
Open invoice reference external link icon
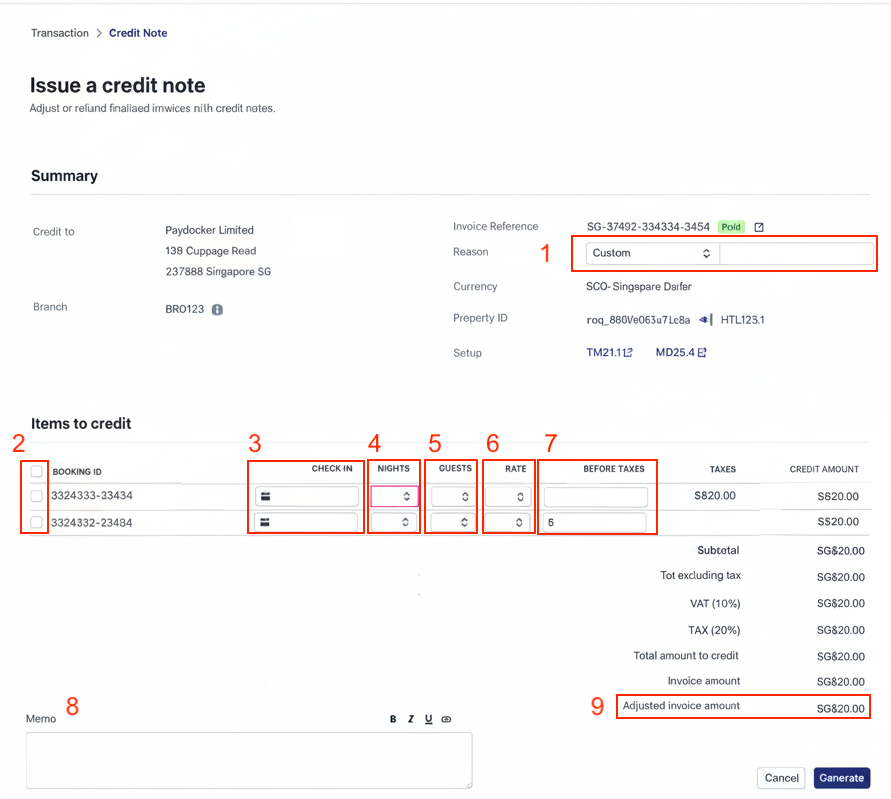pos(759,227)
